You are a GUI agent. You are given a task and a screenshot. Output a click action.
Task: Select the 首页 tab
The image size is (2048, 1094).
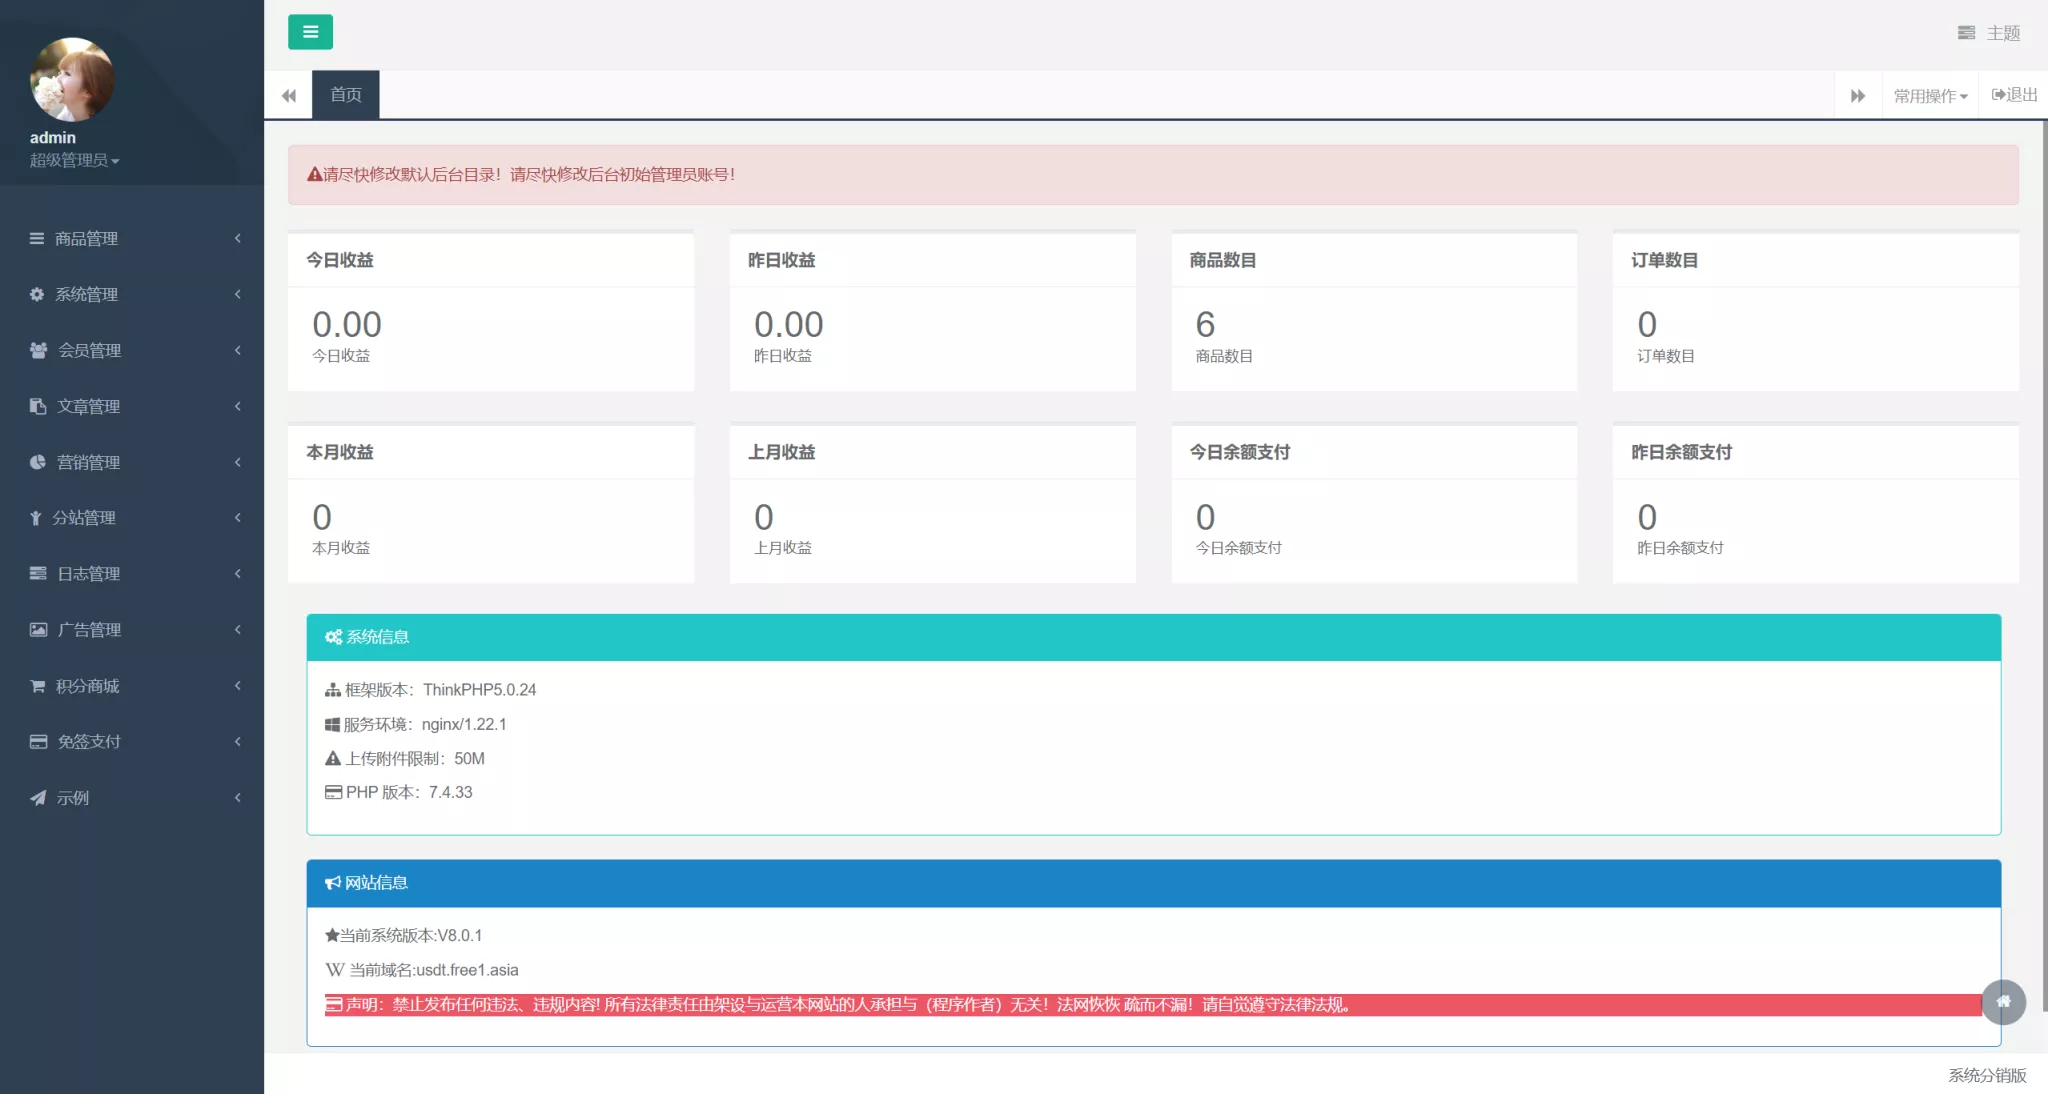[x=345, y=95]
